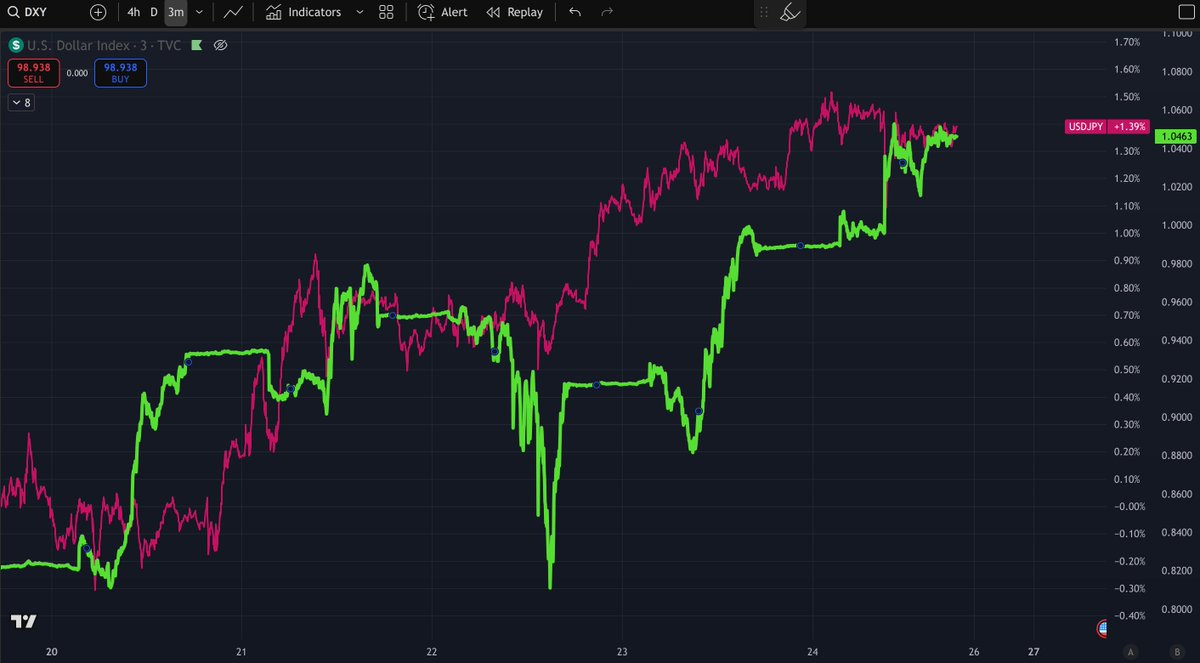The image size is (1200, 663).
Task: Open the line chart style selector
Action: click(x=234, y=12)
